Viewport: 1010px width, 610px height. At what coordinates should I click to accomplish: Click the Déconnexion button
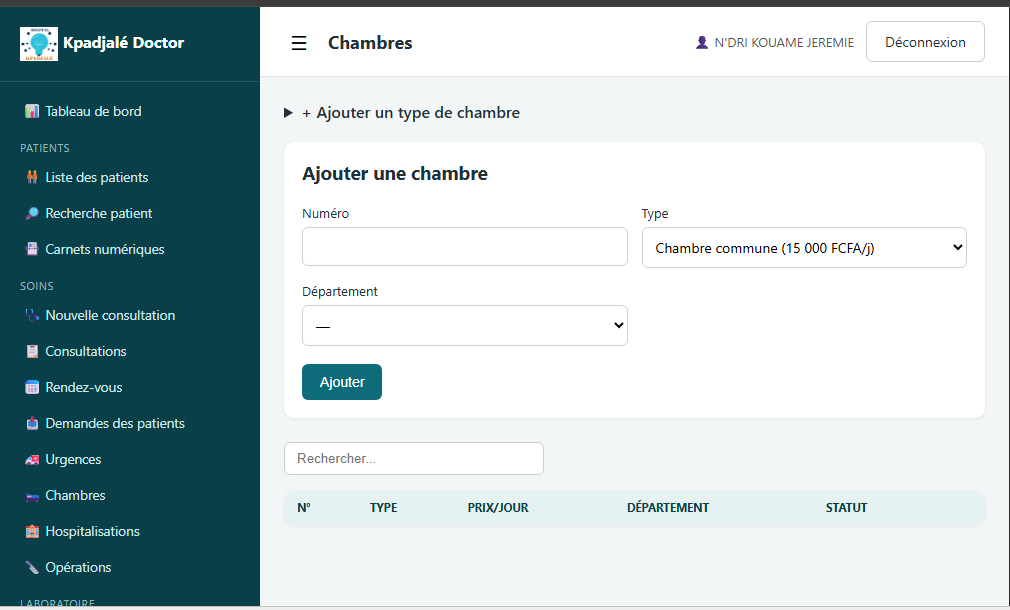tap(925, 42)
